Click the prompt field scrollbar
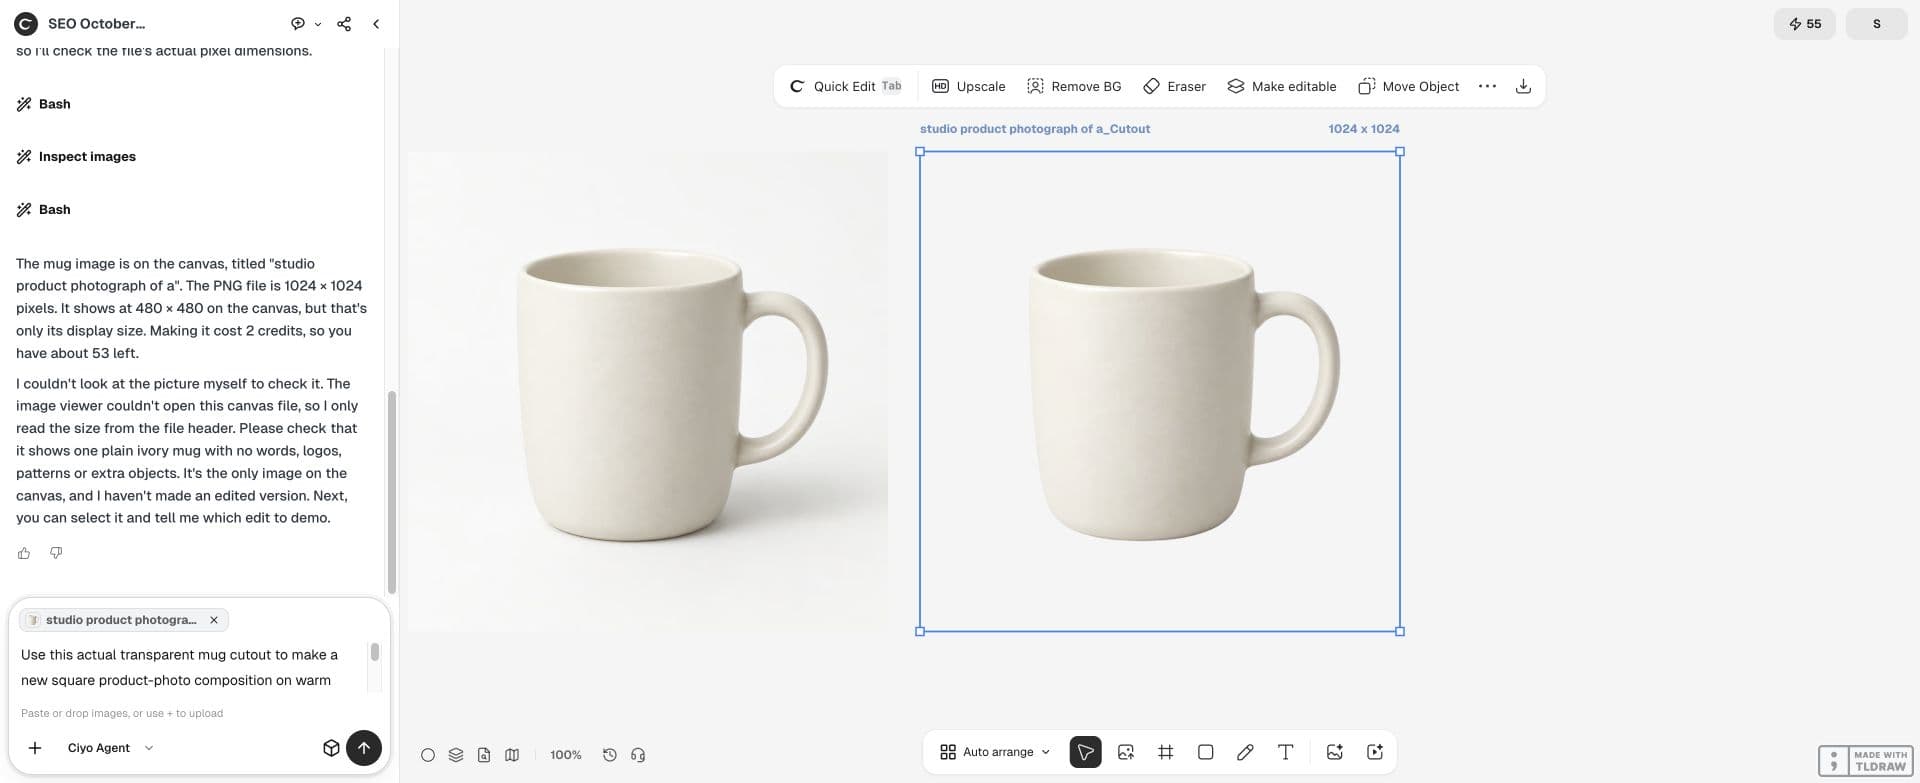Viewport: 1920px width, 783px height. (375, 652)
